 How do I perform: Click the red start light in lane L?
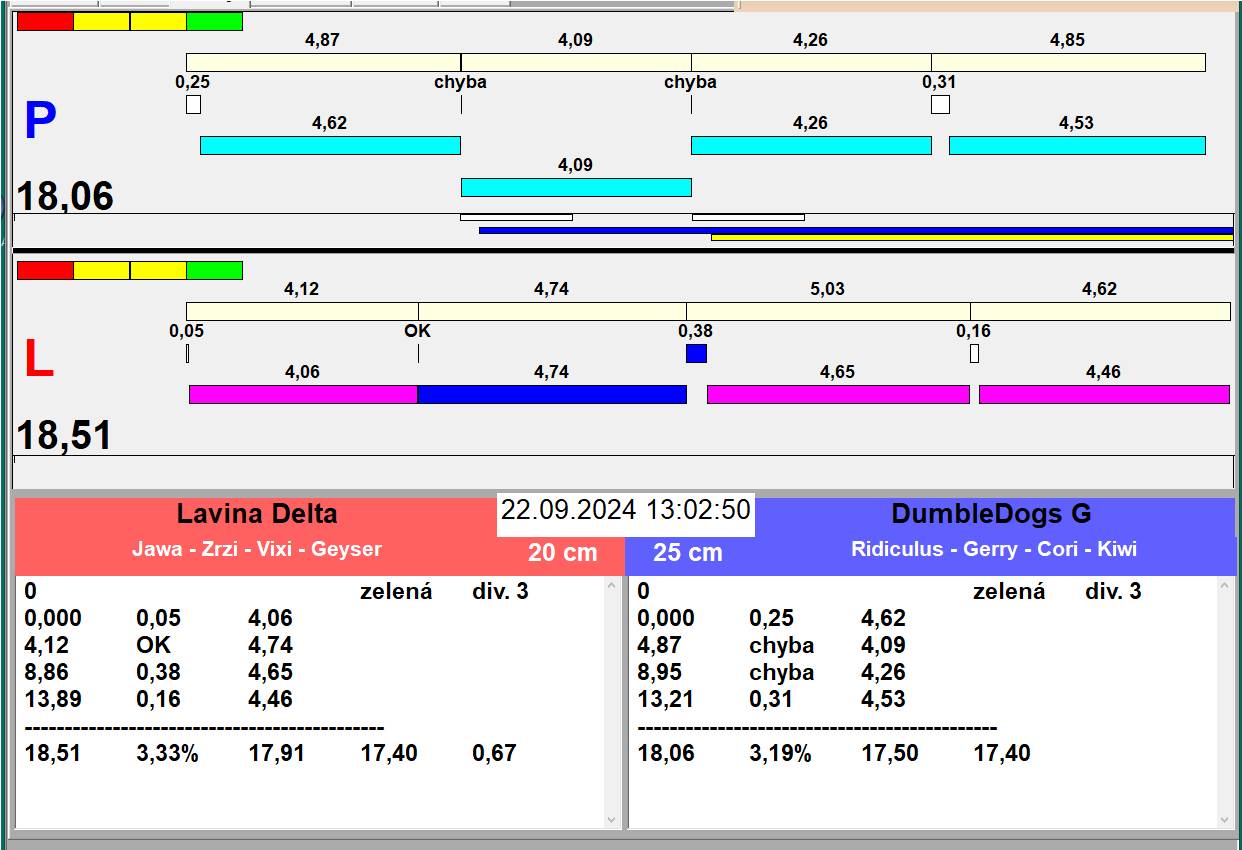click(x=45, y=270)
